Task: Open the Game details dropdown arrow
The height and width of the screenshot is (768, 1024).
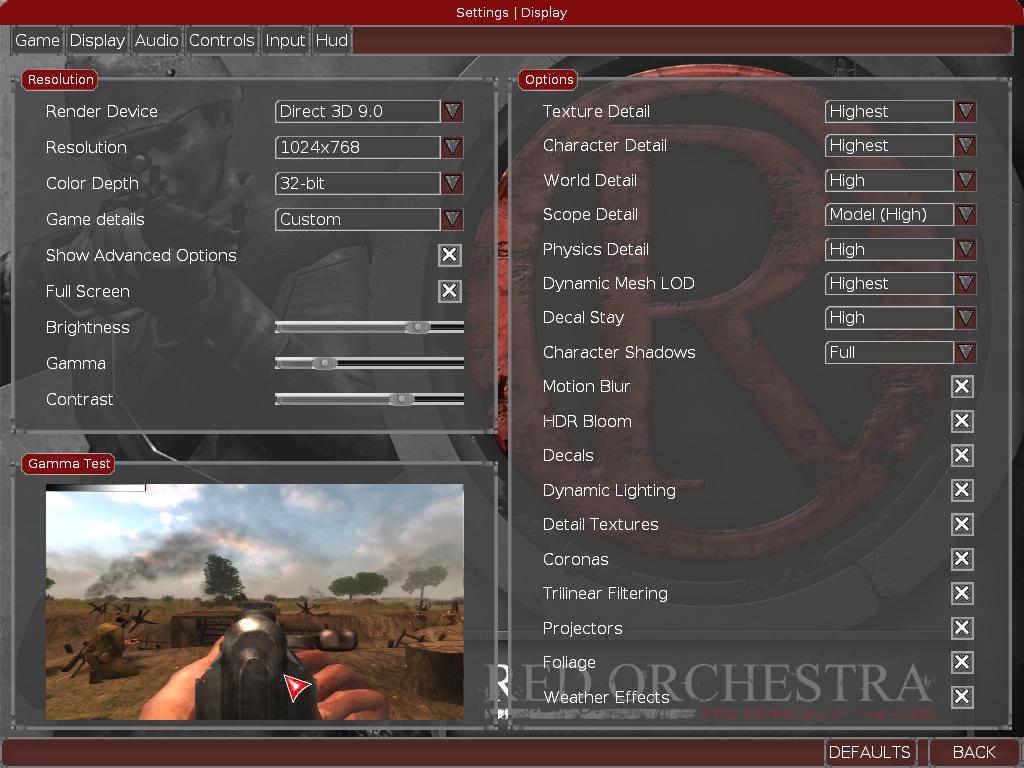Action: 452,219
